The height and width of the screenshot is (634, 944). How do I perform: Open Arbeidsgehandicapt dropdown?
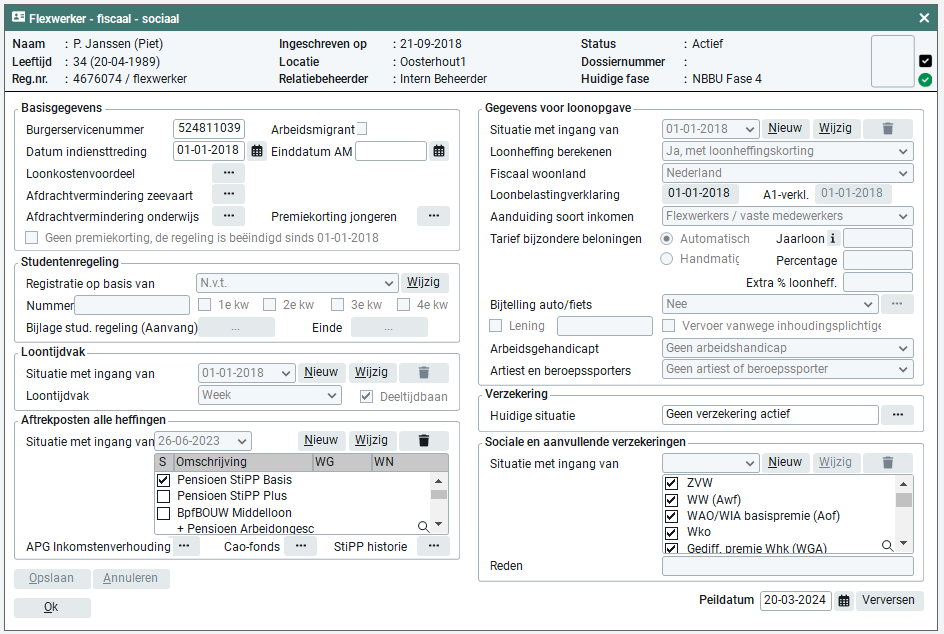point(787,348)
